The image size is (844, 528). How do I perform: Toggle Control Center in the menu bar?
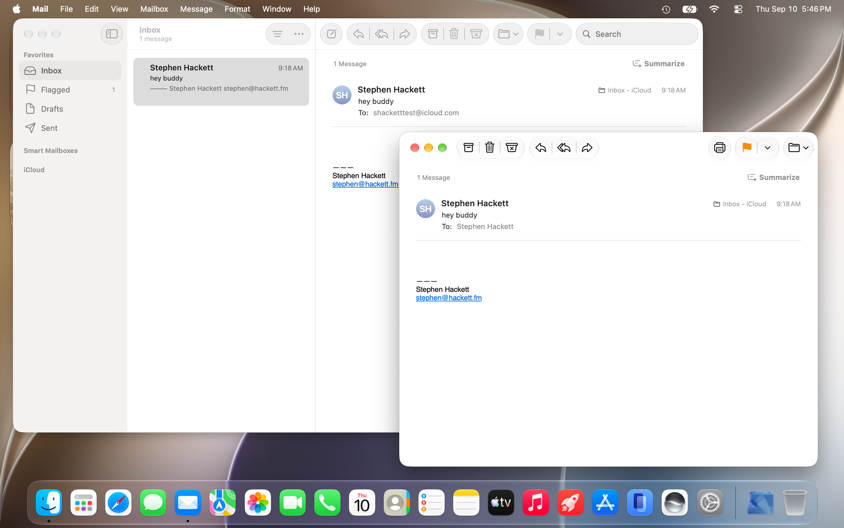coord(738,9)
